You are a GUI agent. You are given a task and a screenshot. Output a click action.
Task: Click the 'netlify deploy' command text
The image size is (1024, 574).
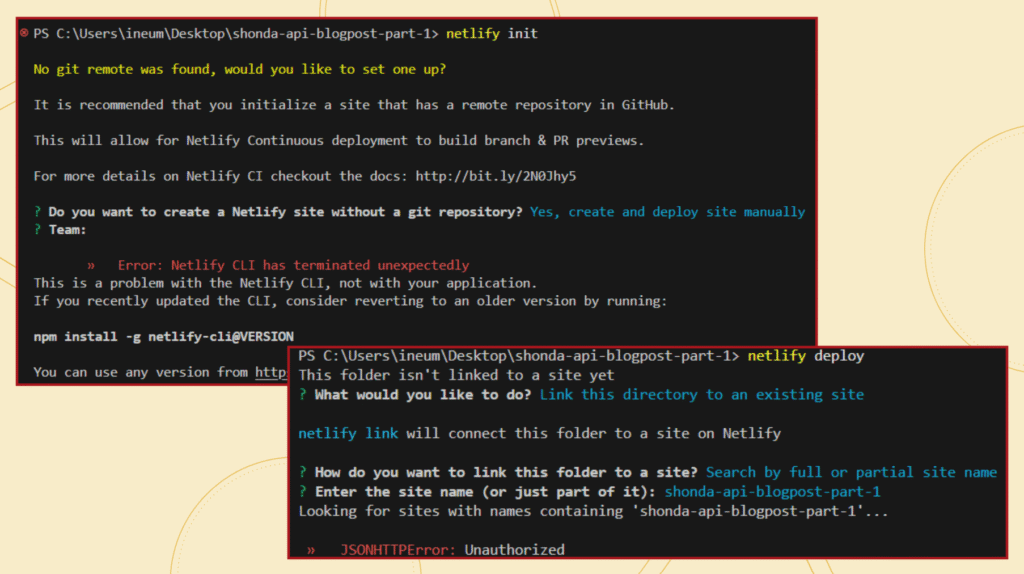806,356
